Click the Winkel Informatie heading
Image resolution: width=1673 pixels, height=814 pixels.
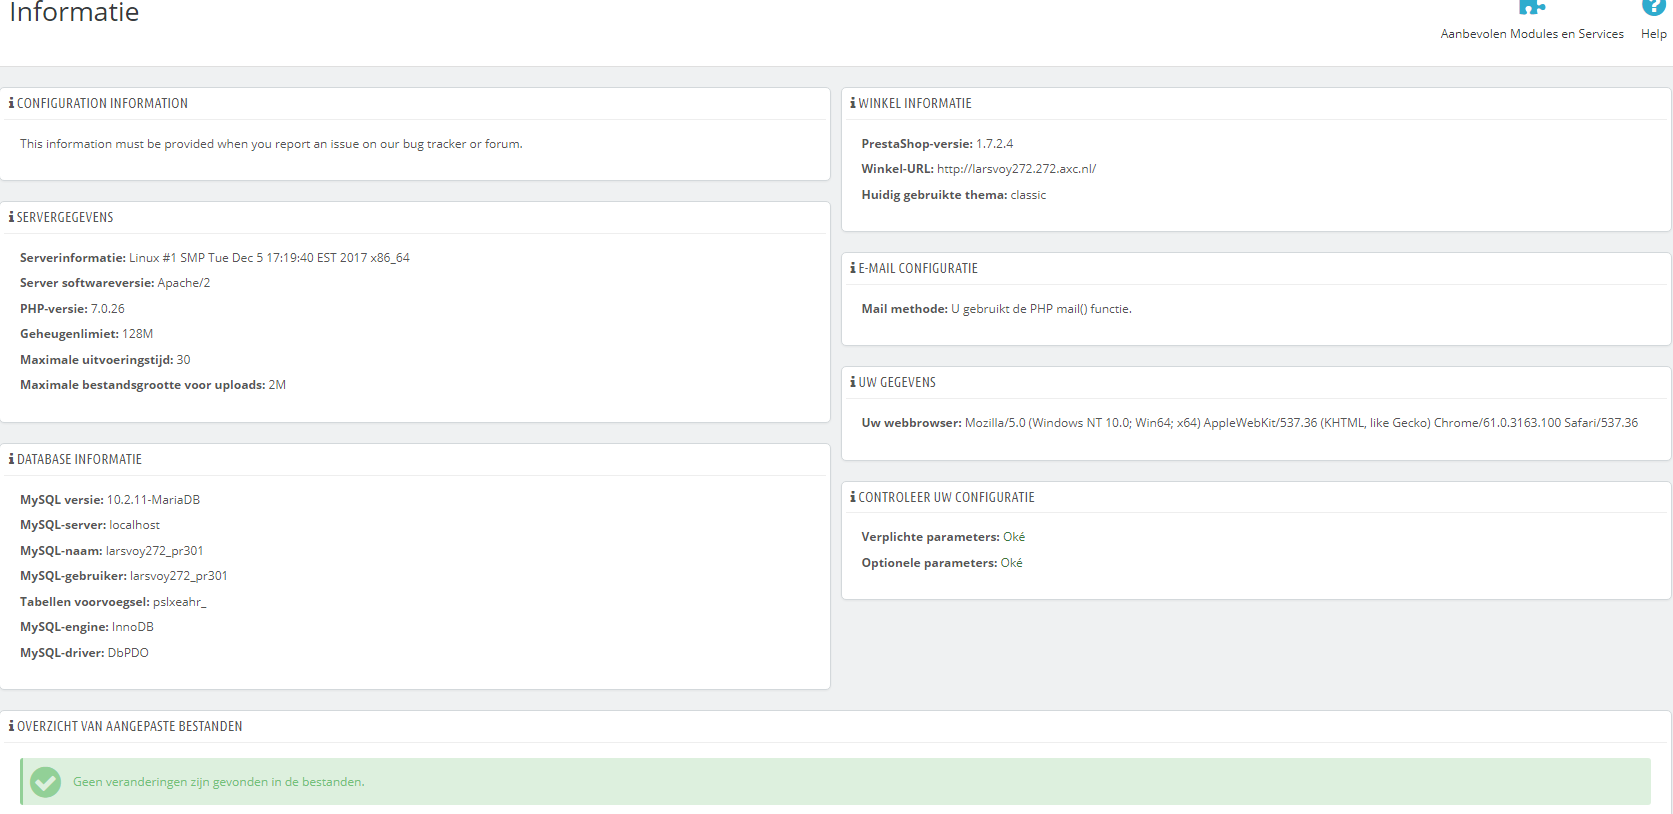915,103
